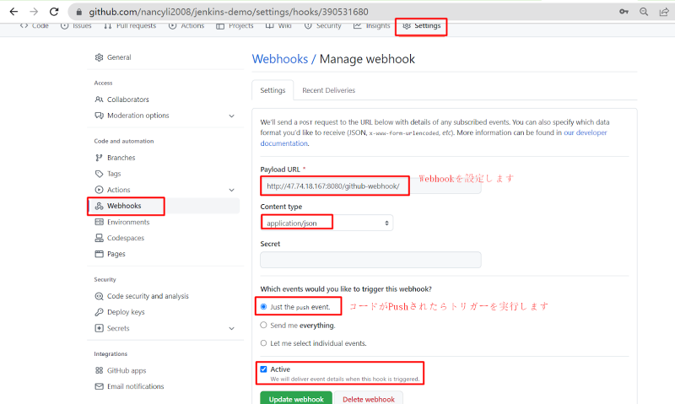Viewport: 675px width, 404px height.
Task: Expand the Actions chevron in sidebar
Action: (x=232, y=190)
